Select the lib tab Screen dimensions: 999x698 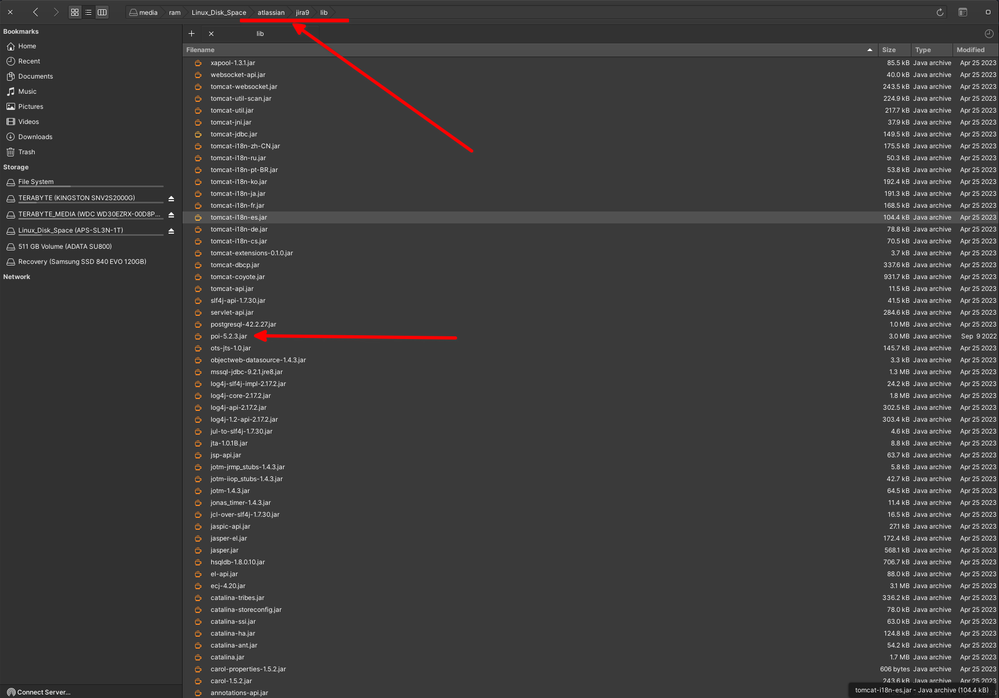pos(260,34)
